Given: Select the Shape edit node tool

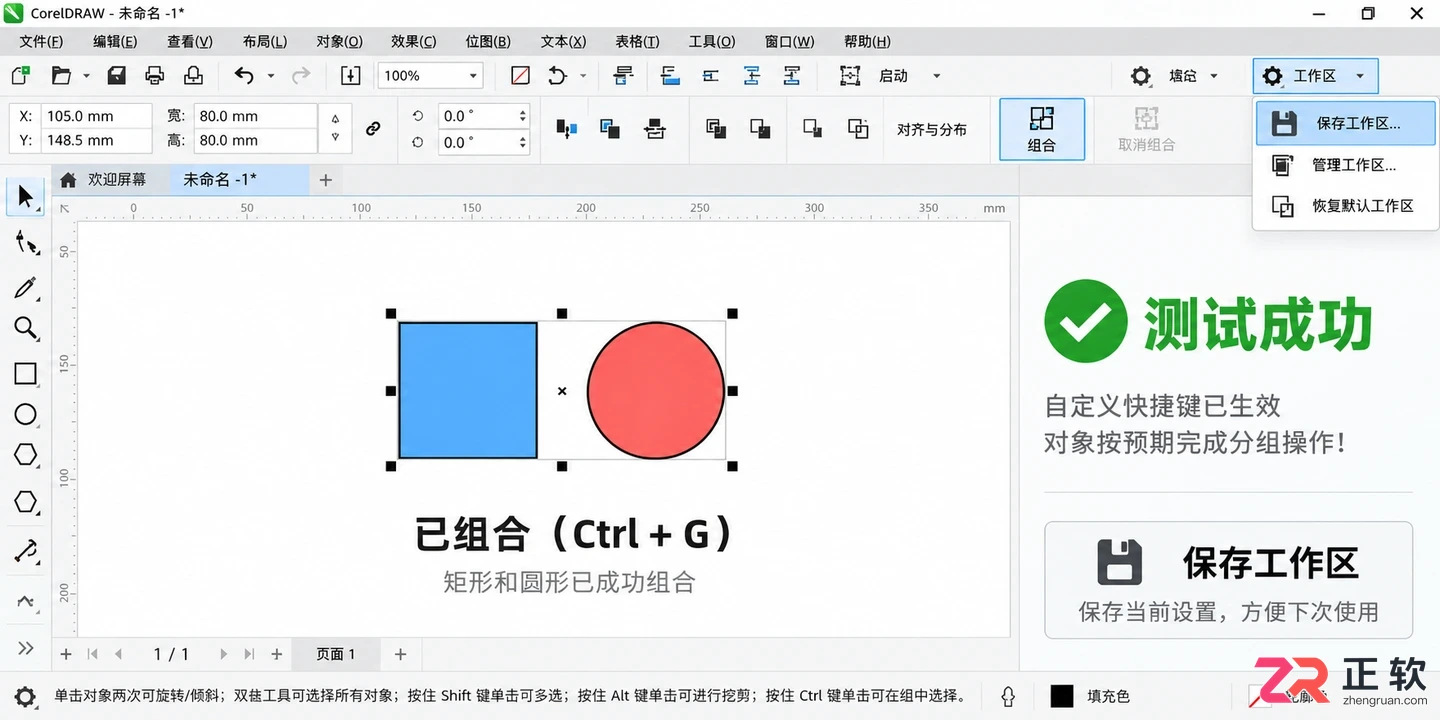Looking at the screenshot, I should pyautogui.click(x=26, y=242).
